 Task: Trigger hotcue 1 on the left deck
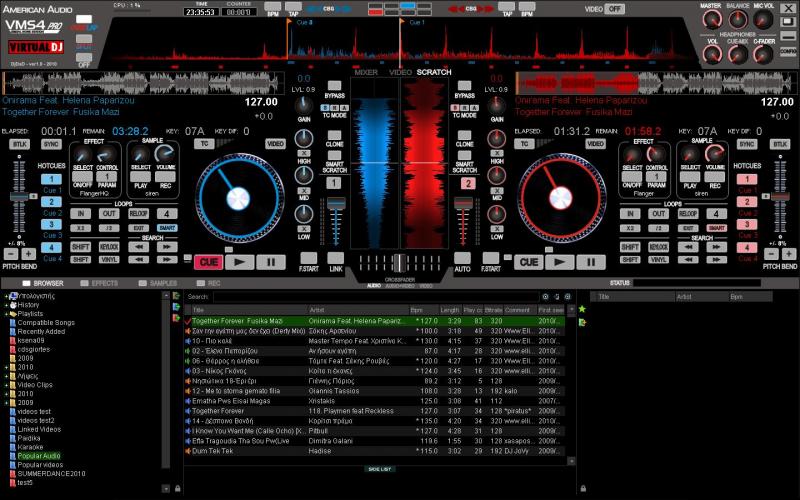pos(51,179)
